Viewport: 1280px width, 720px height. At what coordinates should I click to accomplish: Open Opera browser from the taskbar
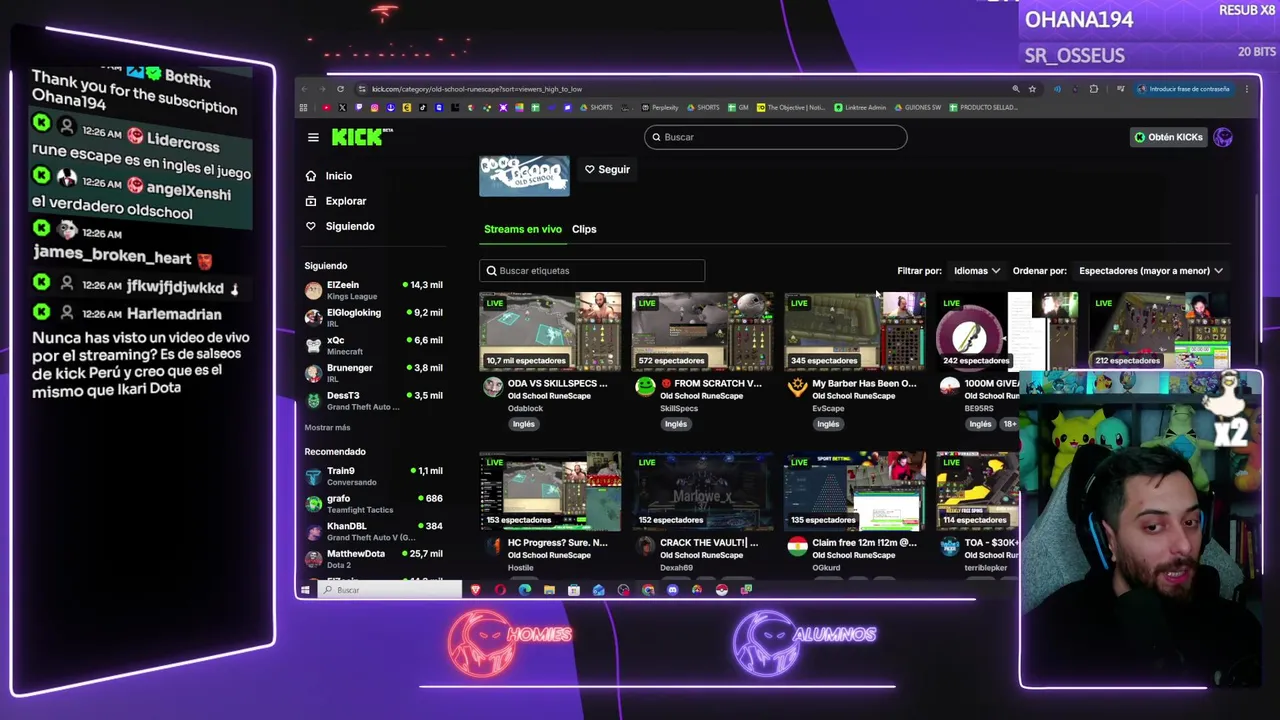coord(500,590)
